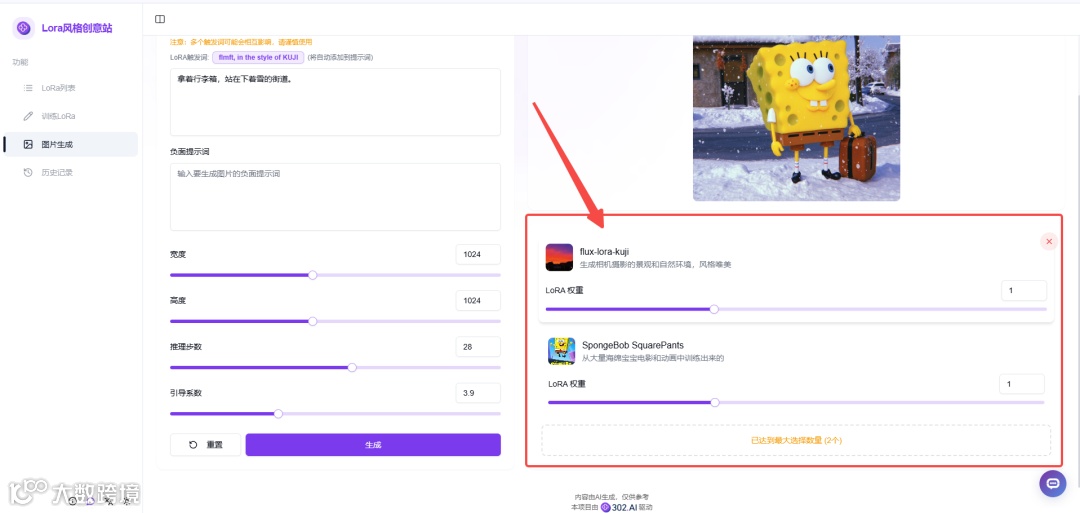
Task: Click the 训练LoRa pencil icon
Action: pyautogui.click(x=28, y=116)
